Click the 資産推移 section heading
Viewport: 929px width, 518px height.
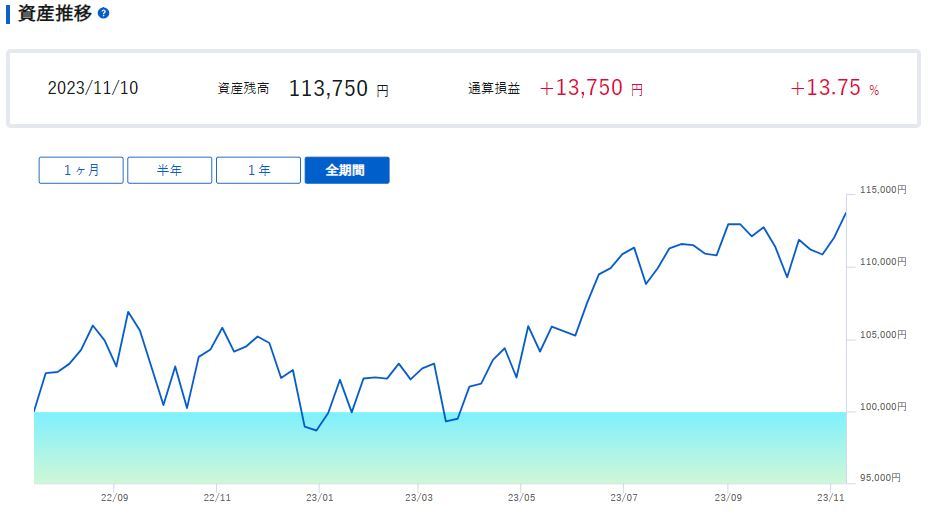tap(55, 14)
